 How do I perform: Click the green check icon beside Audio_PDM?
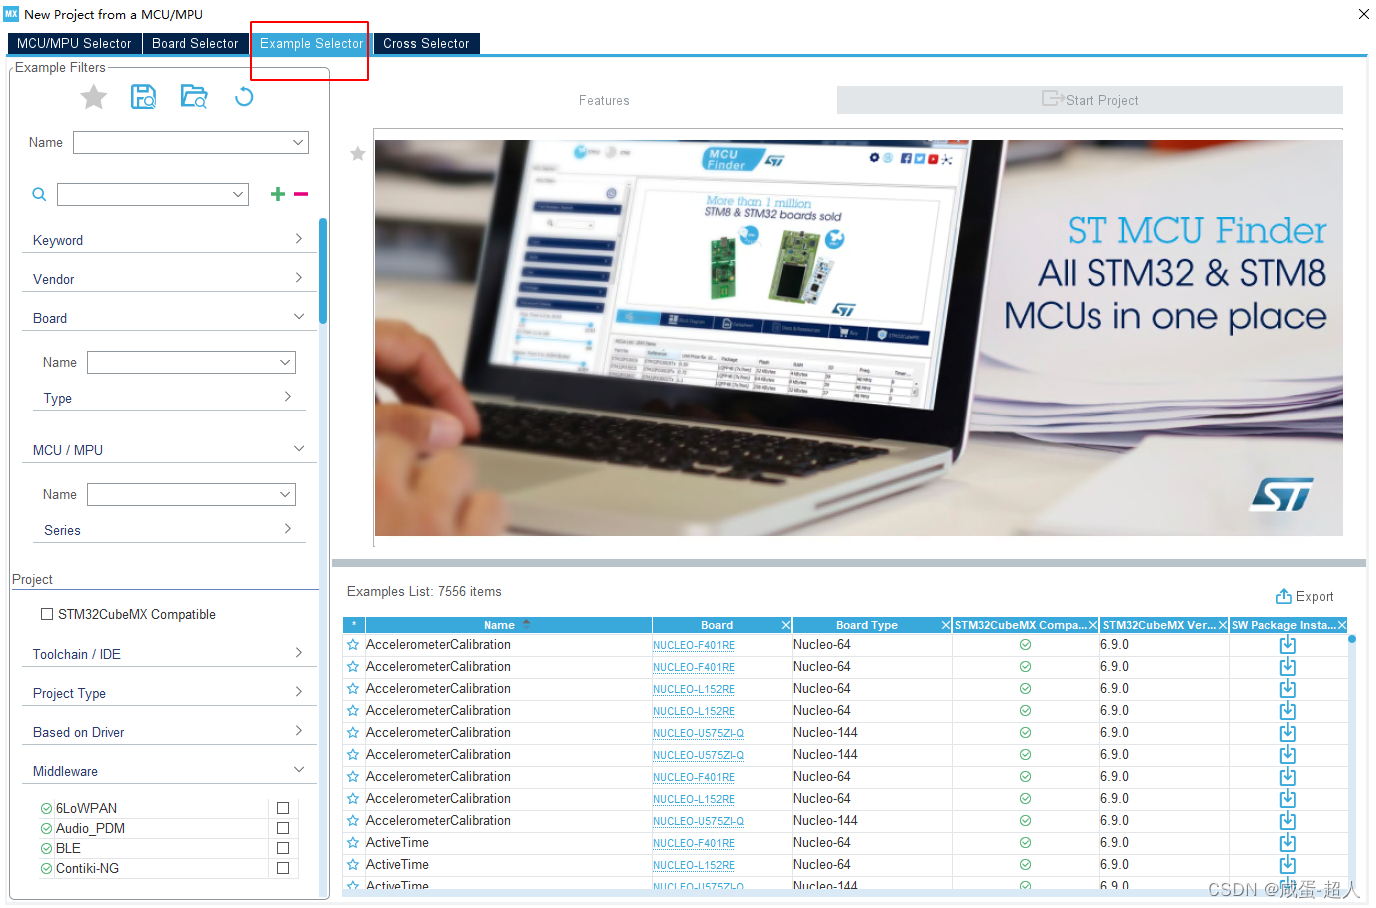[46, 828]
